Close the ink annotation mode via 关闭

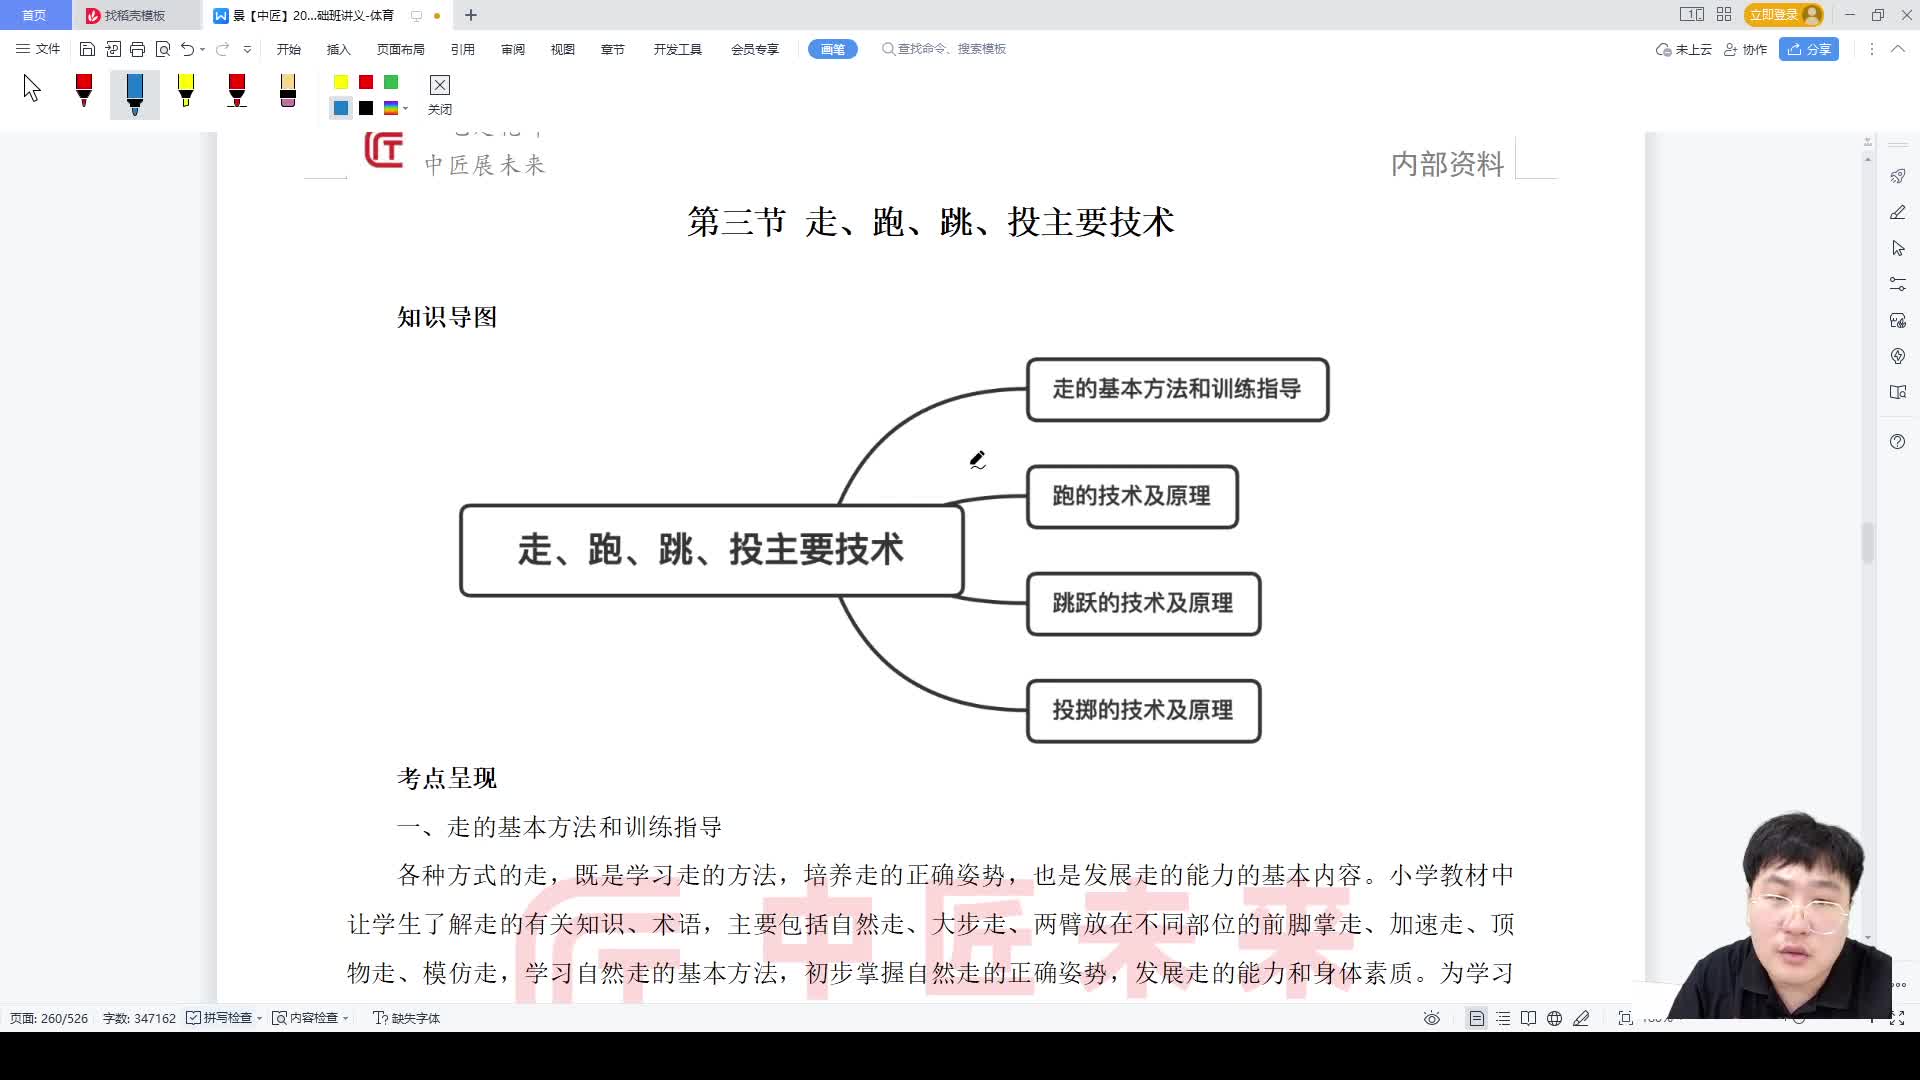click(439, 95)
